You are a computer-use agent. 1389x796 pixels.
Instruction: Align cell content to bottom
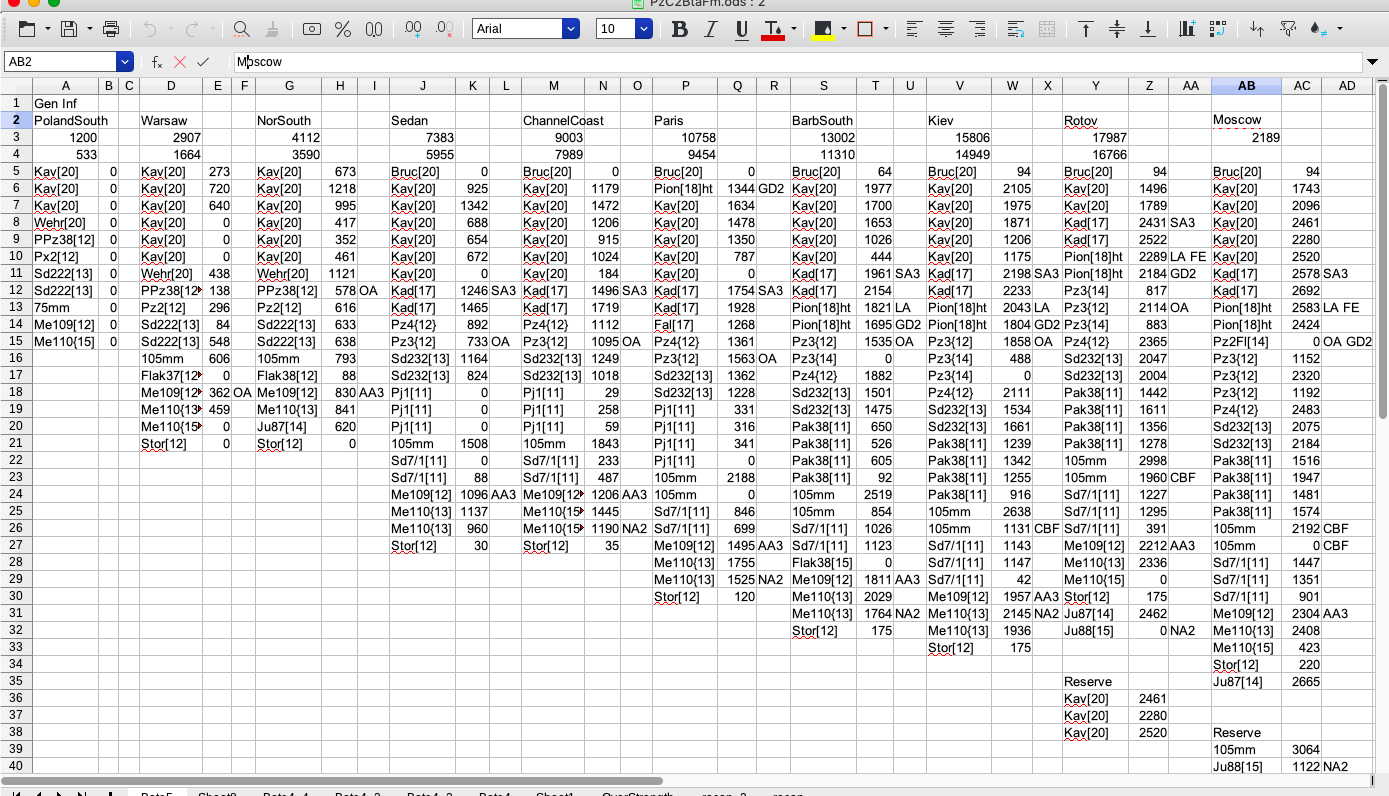1148,29
